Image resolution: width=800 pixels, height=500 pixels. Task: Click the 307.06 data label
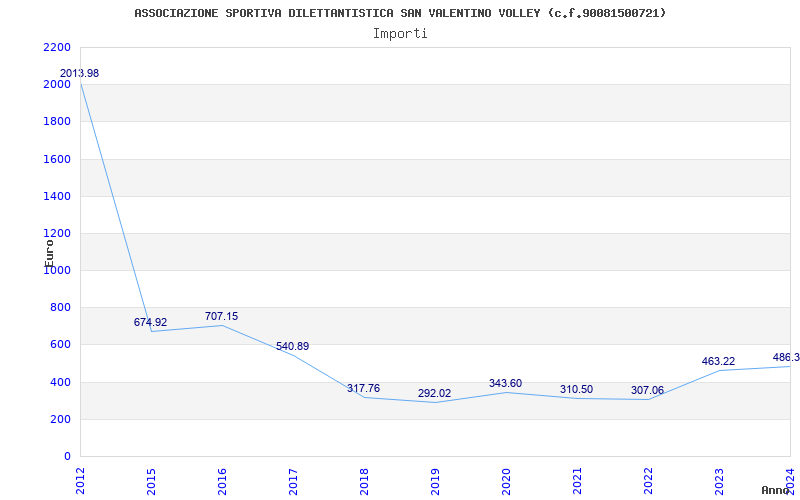[647, 390]
